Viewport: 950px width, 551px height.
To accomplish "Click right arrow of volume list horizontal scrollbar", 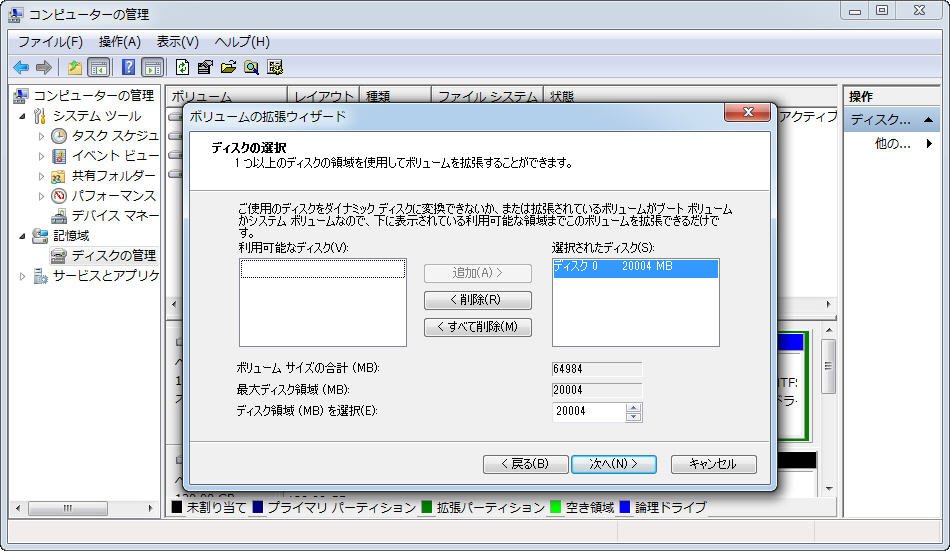I will [x=829, y=304].
